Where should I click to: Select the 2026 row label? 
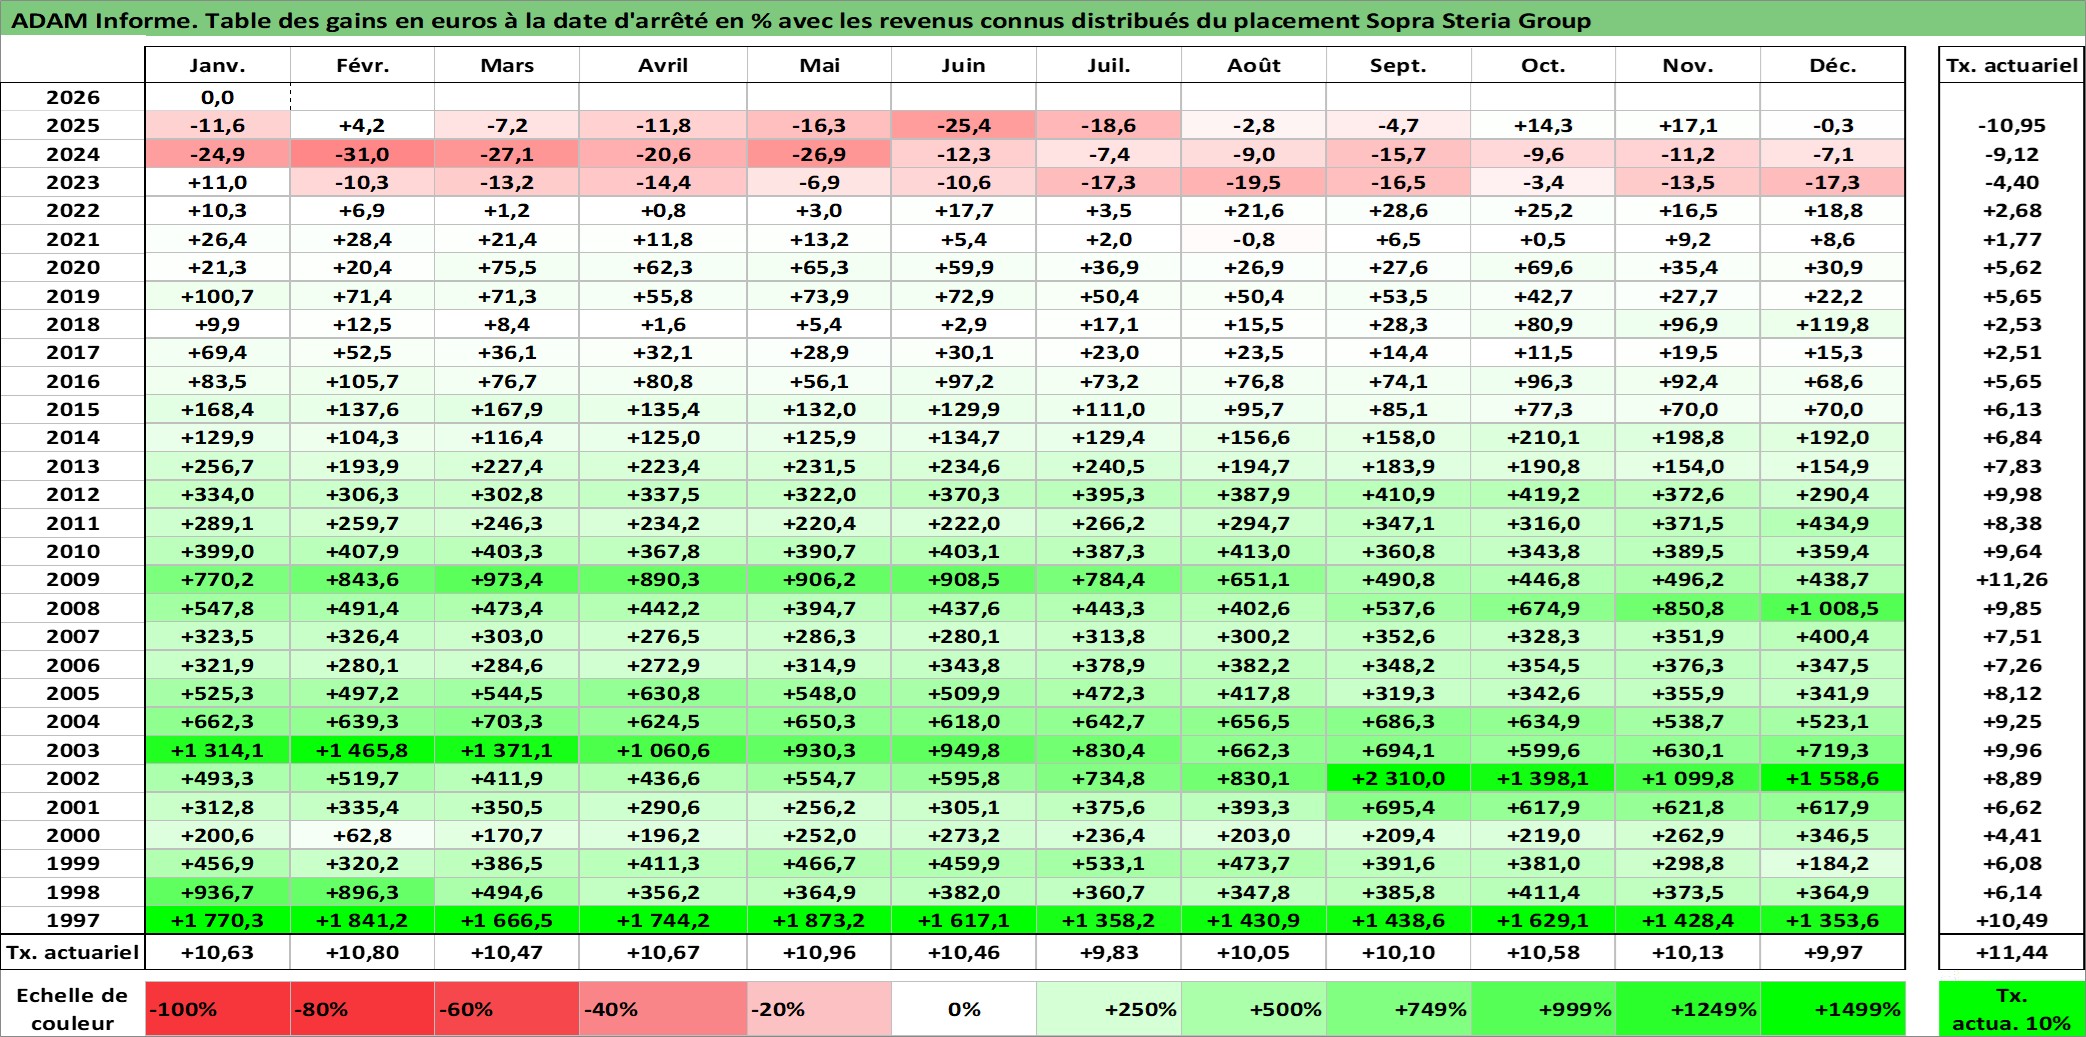click(73, 97)
